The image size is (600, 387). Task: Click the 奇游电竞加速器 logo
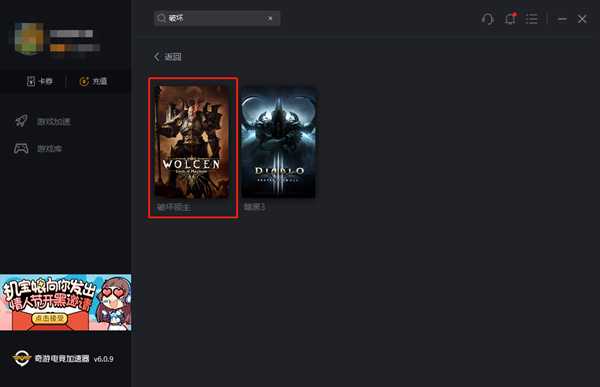coord(21,359)
